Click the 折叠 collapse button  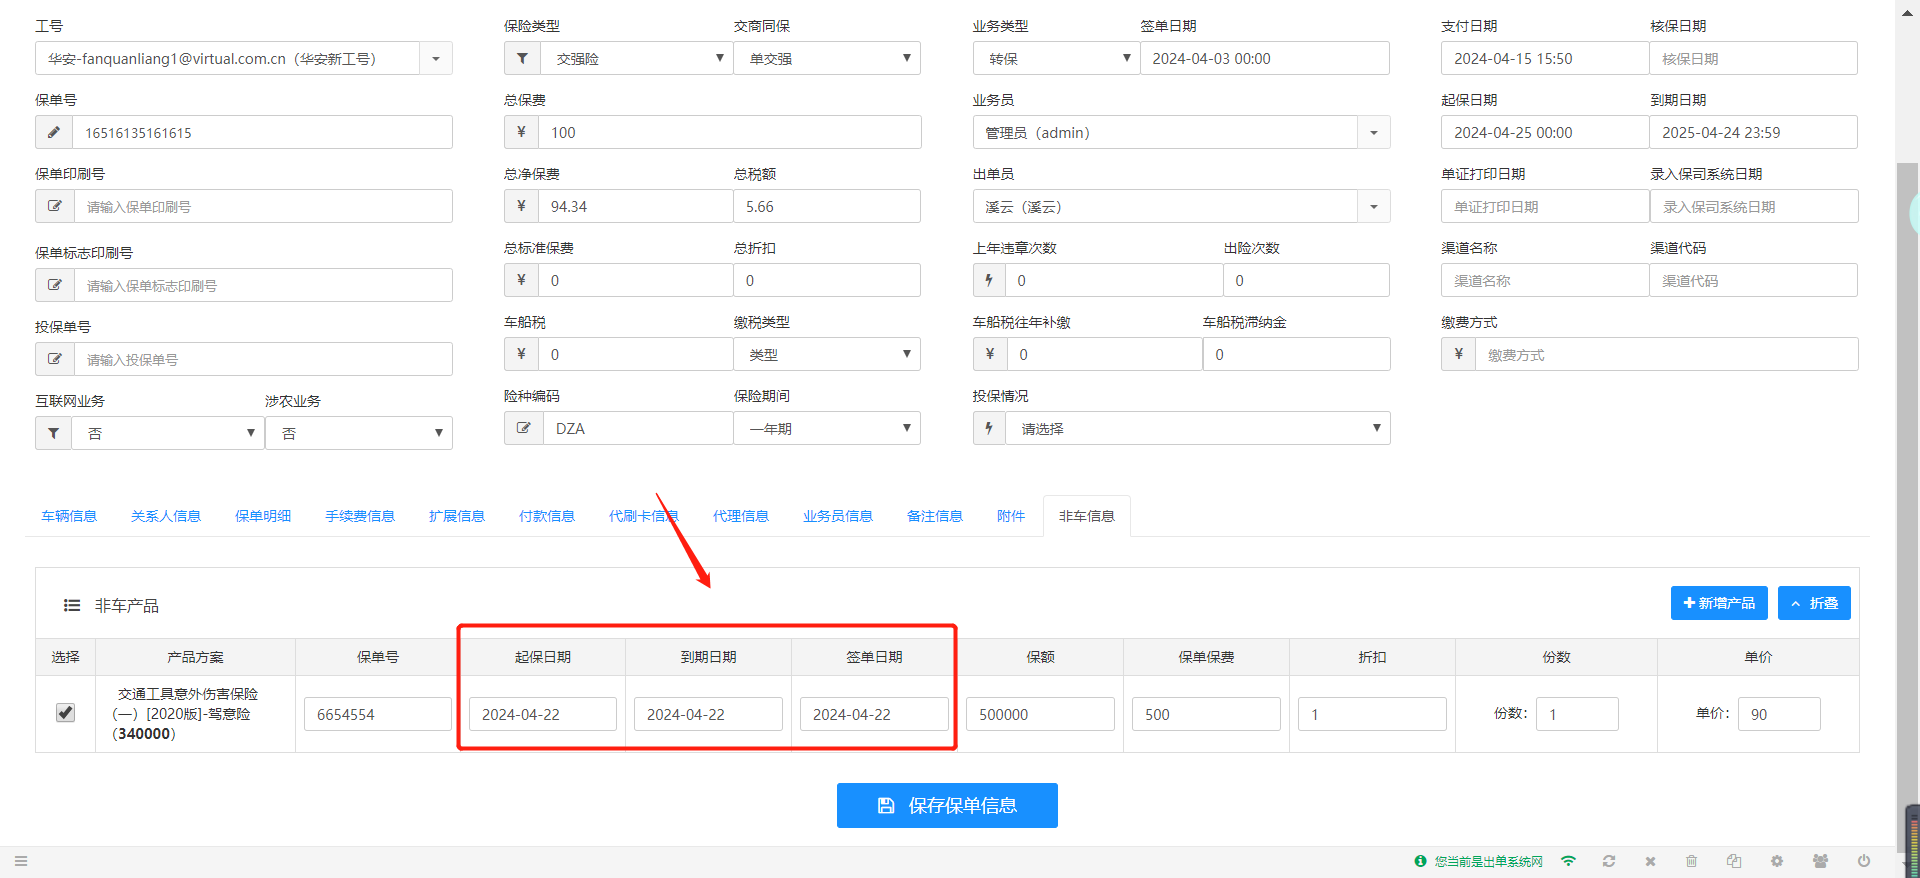tap(1814, 603)
